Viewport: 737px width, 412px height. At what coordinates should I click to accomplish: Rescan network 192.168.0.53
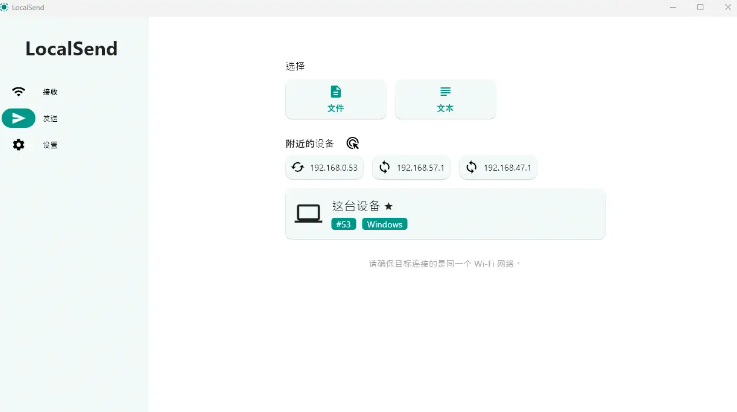click(324, 167)
